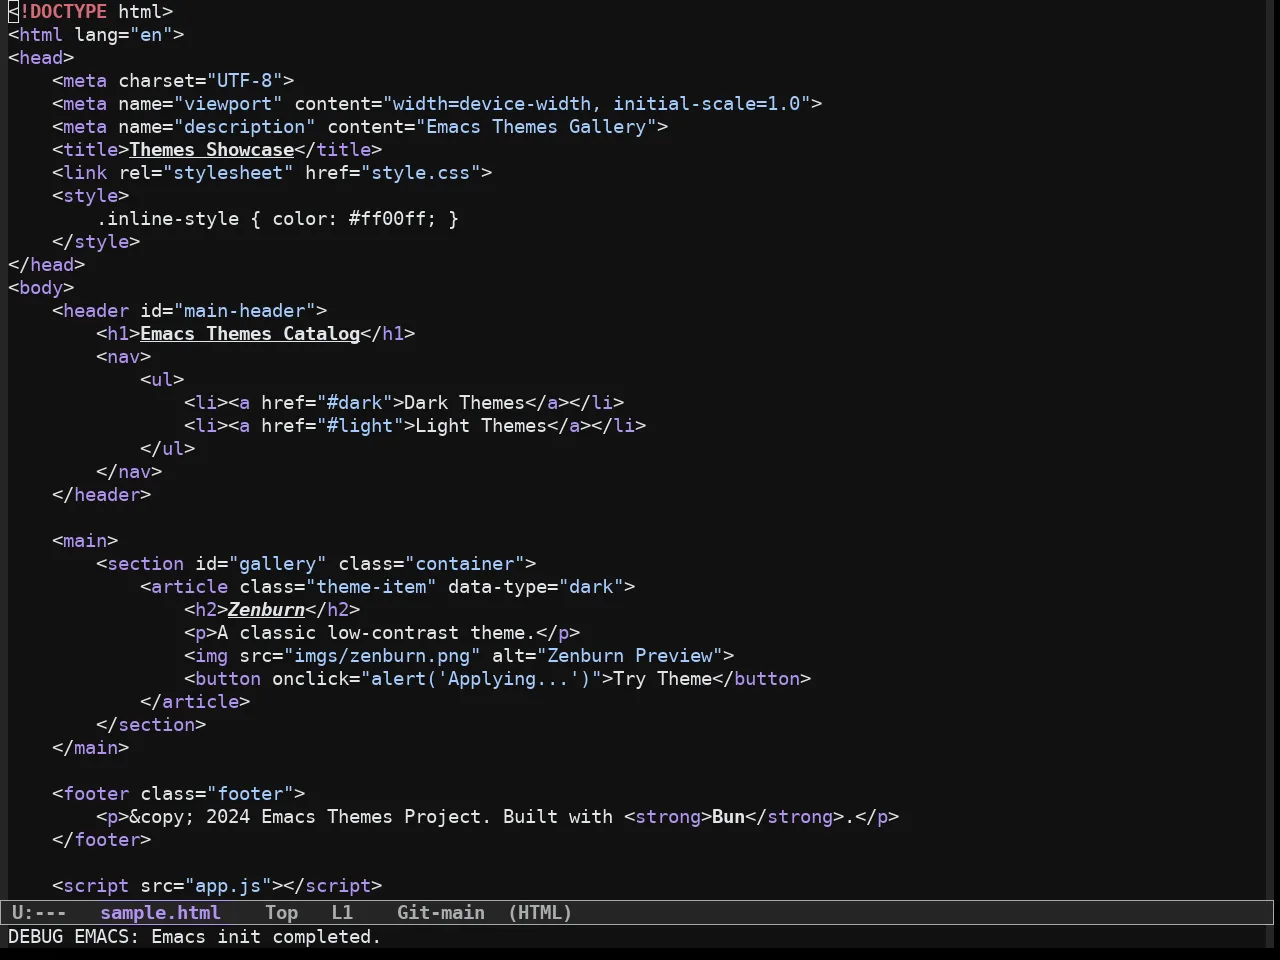Click the alert('Applying...') onclick string
The height and width of the screenshot is (960, 1280).
tap(481, 679)
